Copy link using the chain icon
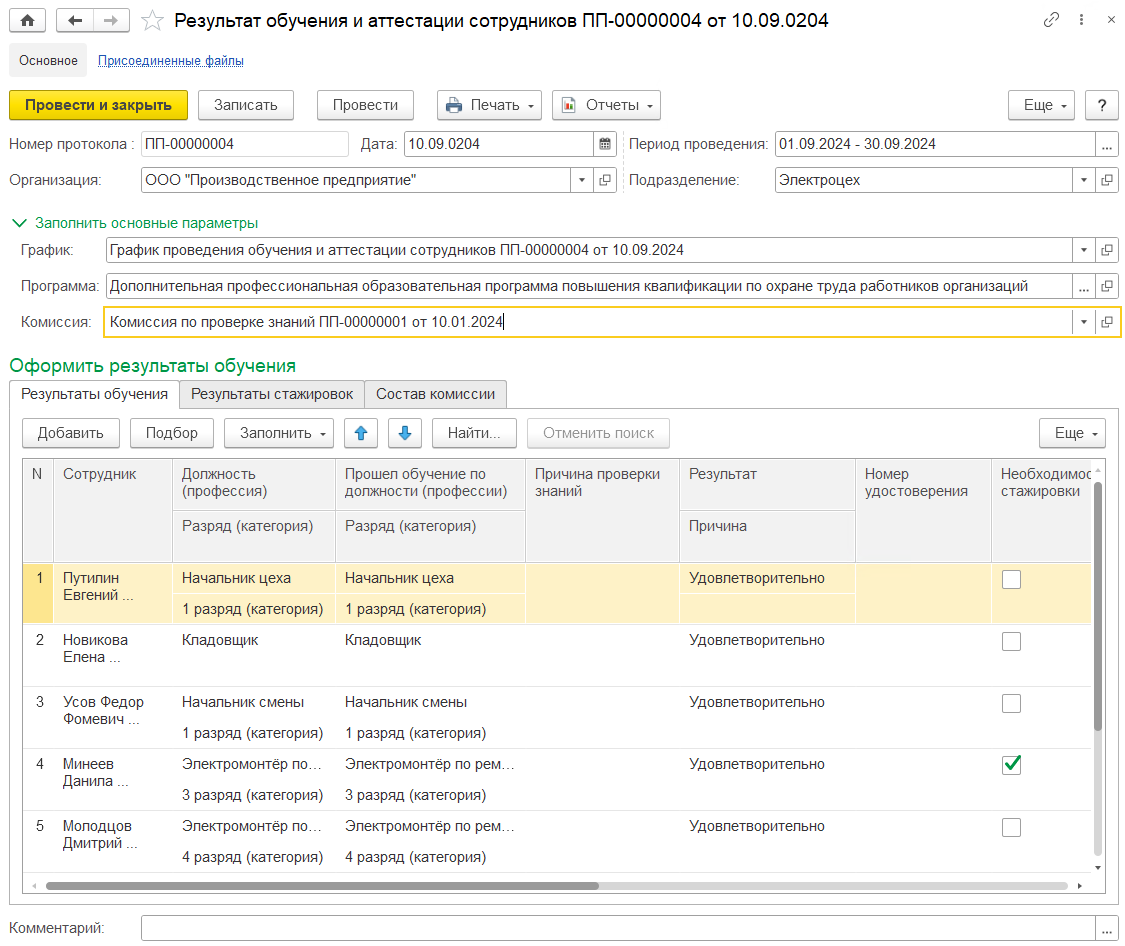1125x946 pixels. (1051, 20)
